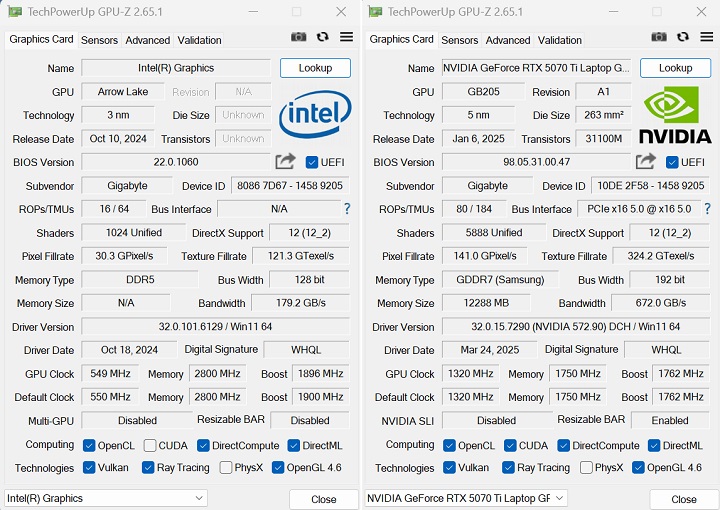The image size is (720, 510).
Task: Click Close button in NVIDIA window
Action: 684,499
